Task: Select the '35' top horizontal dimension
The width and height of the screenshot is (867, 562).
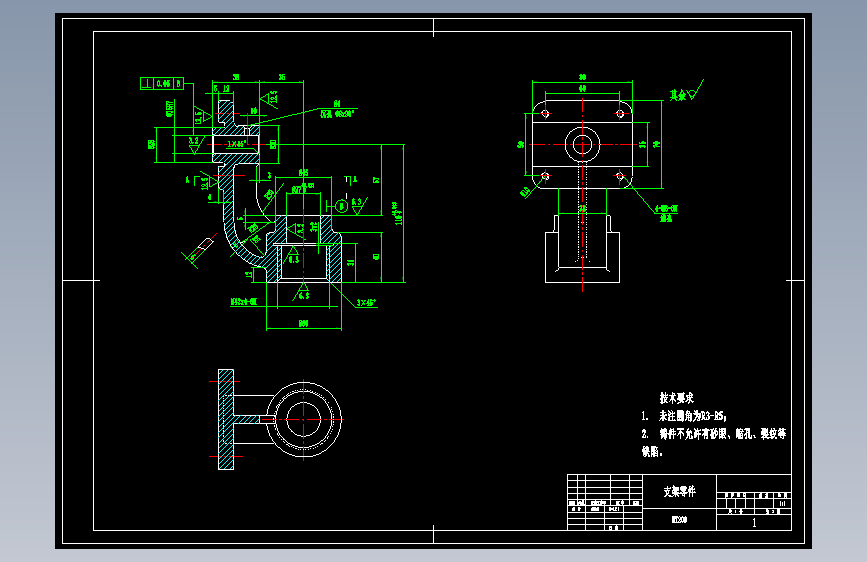Action: 281,77
